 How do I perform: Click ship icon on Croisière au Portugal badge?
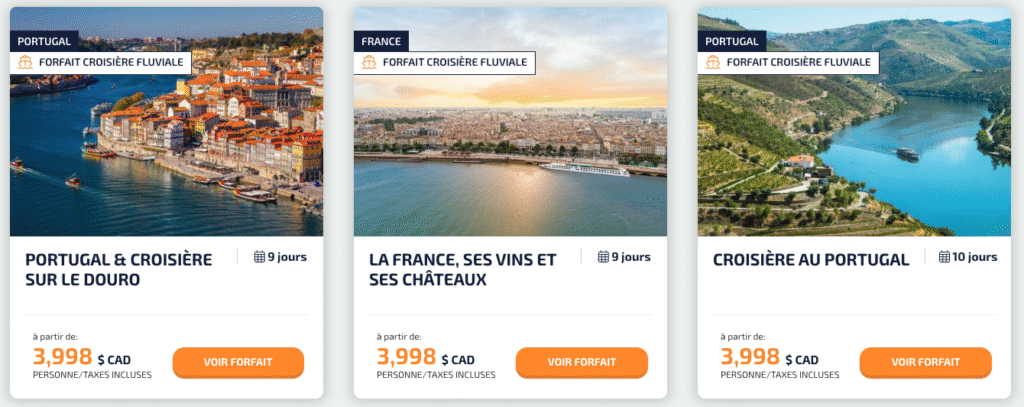pyautogui.click(x=715, y=62)
